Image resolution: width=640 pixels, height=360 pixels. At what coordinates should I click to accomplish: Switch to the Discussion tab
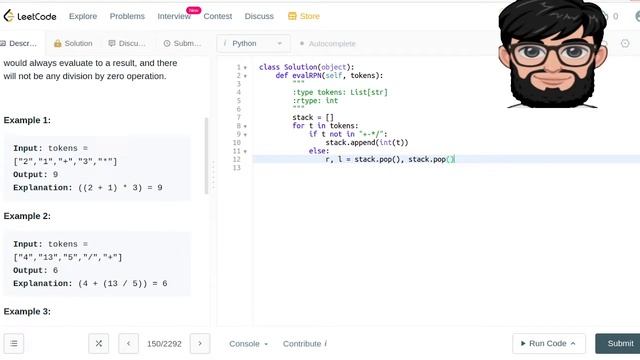pos(127,43)
